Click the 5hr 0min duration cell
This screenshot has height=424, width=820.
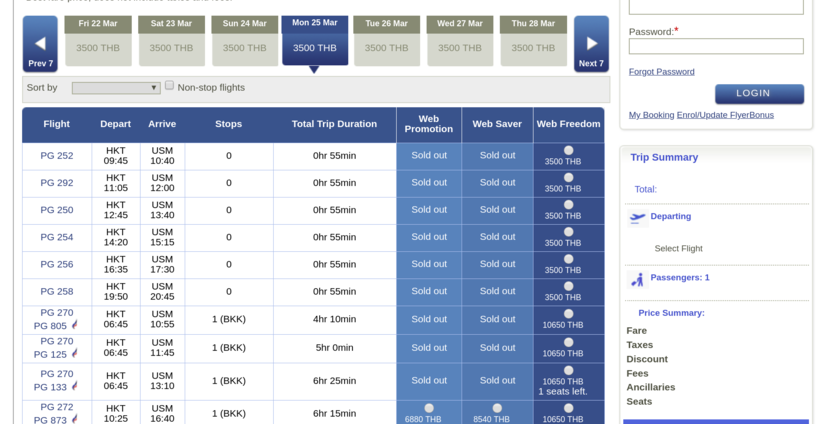point(334,348)
